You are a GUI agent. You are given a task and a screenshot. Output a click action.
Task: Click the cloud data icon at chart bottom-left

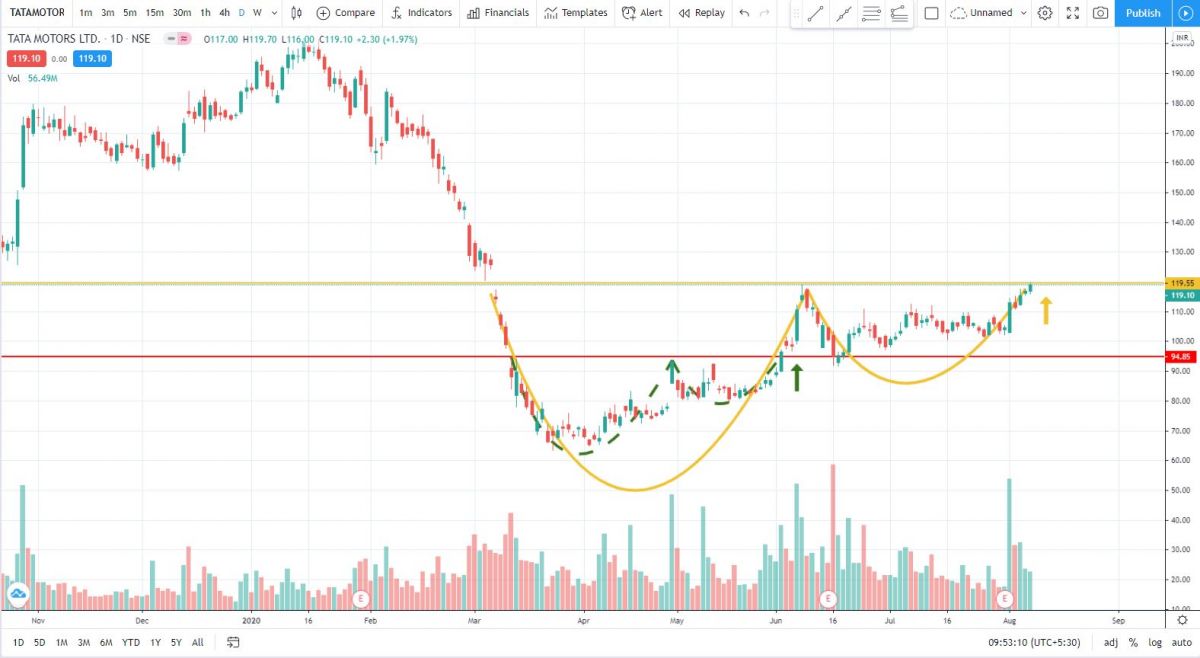click(x=18, y=594)
